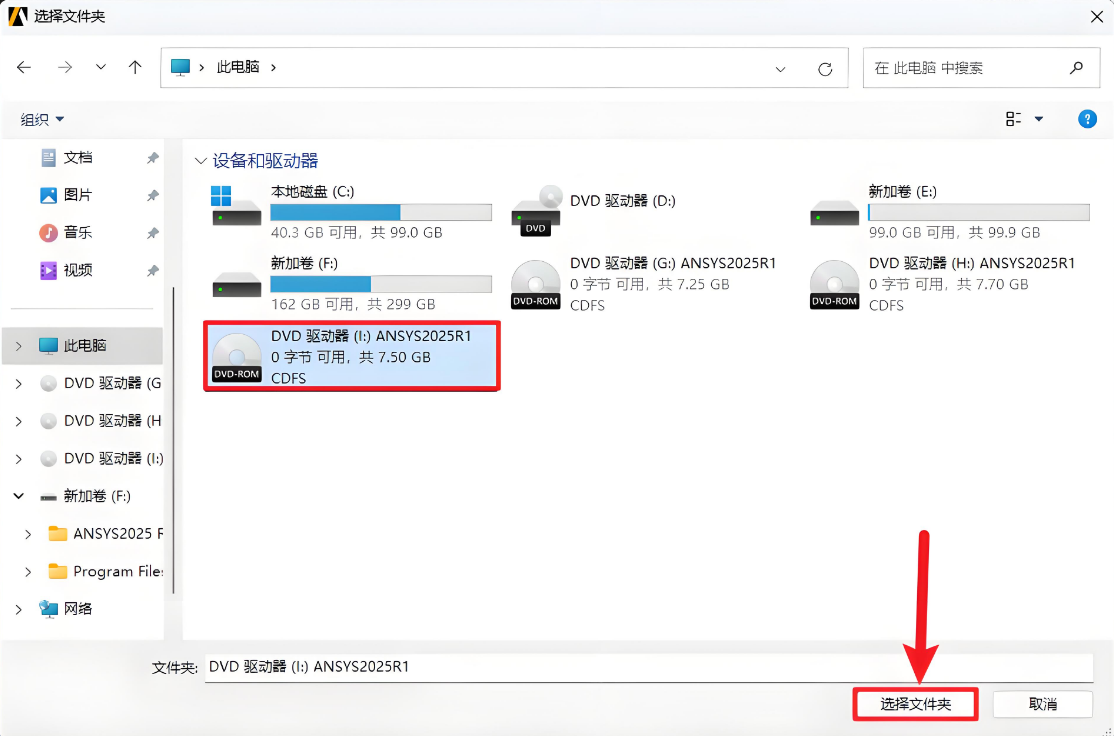Select ANSYS2025 folder in sidebar
Image resolution: width=1114 pixels, height=736 pixels.
tap(106, 534)
